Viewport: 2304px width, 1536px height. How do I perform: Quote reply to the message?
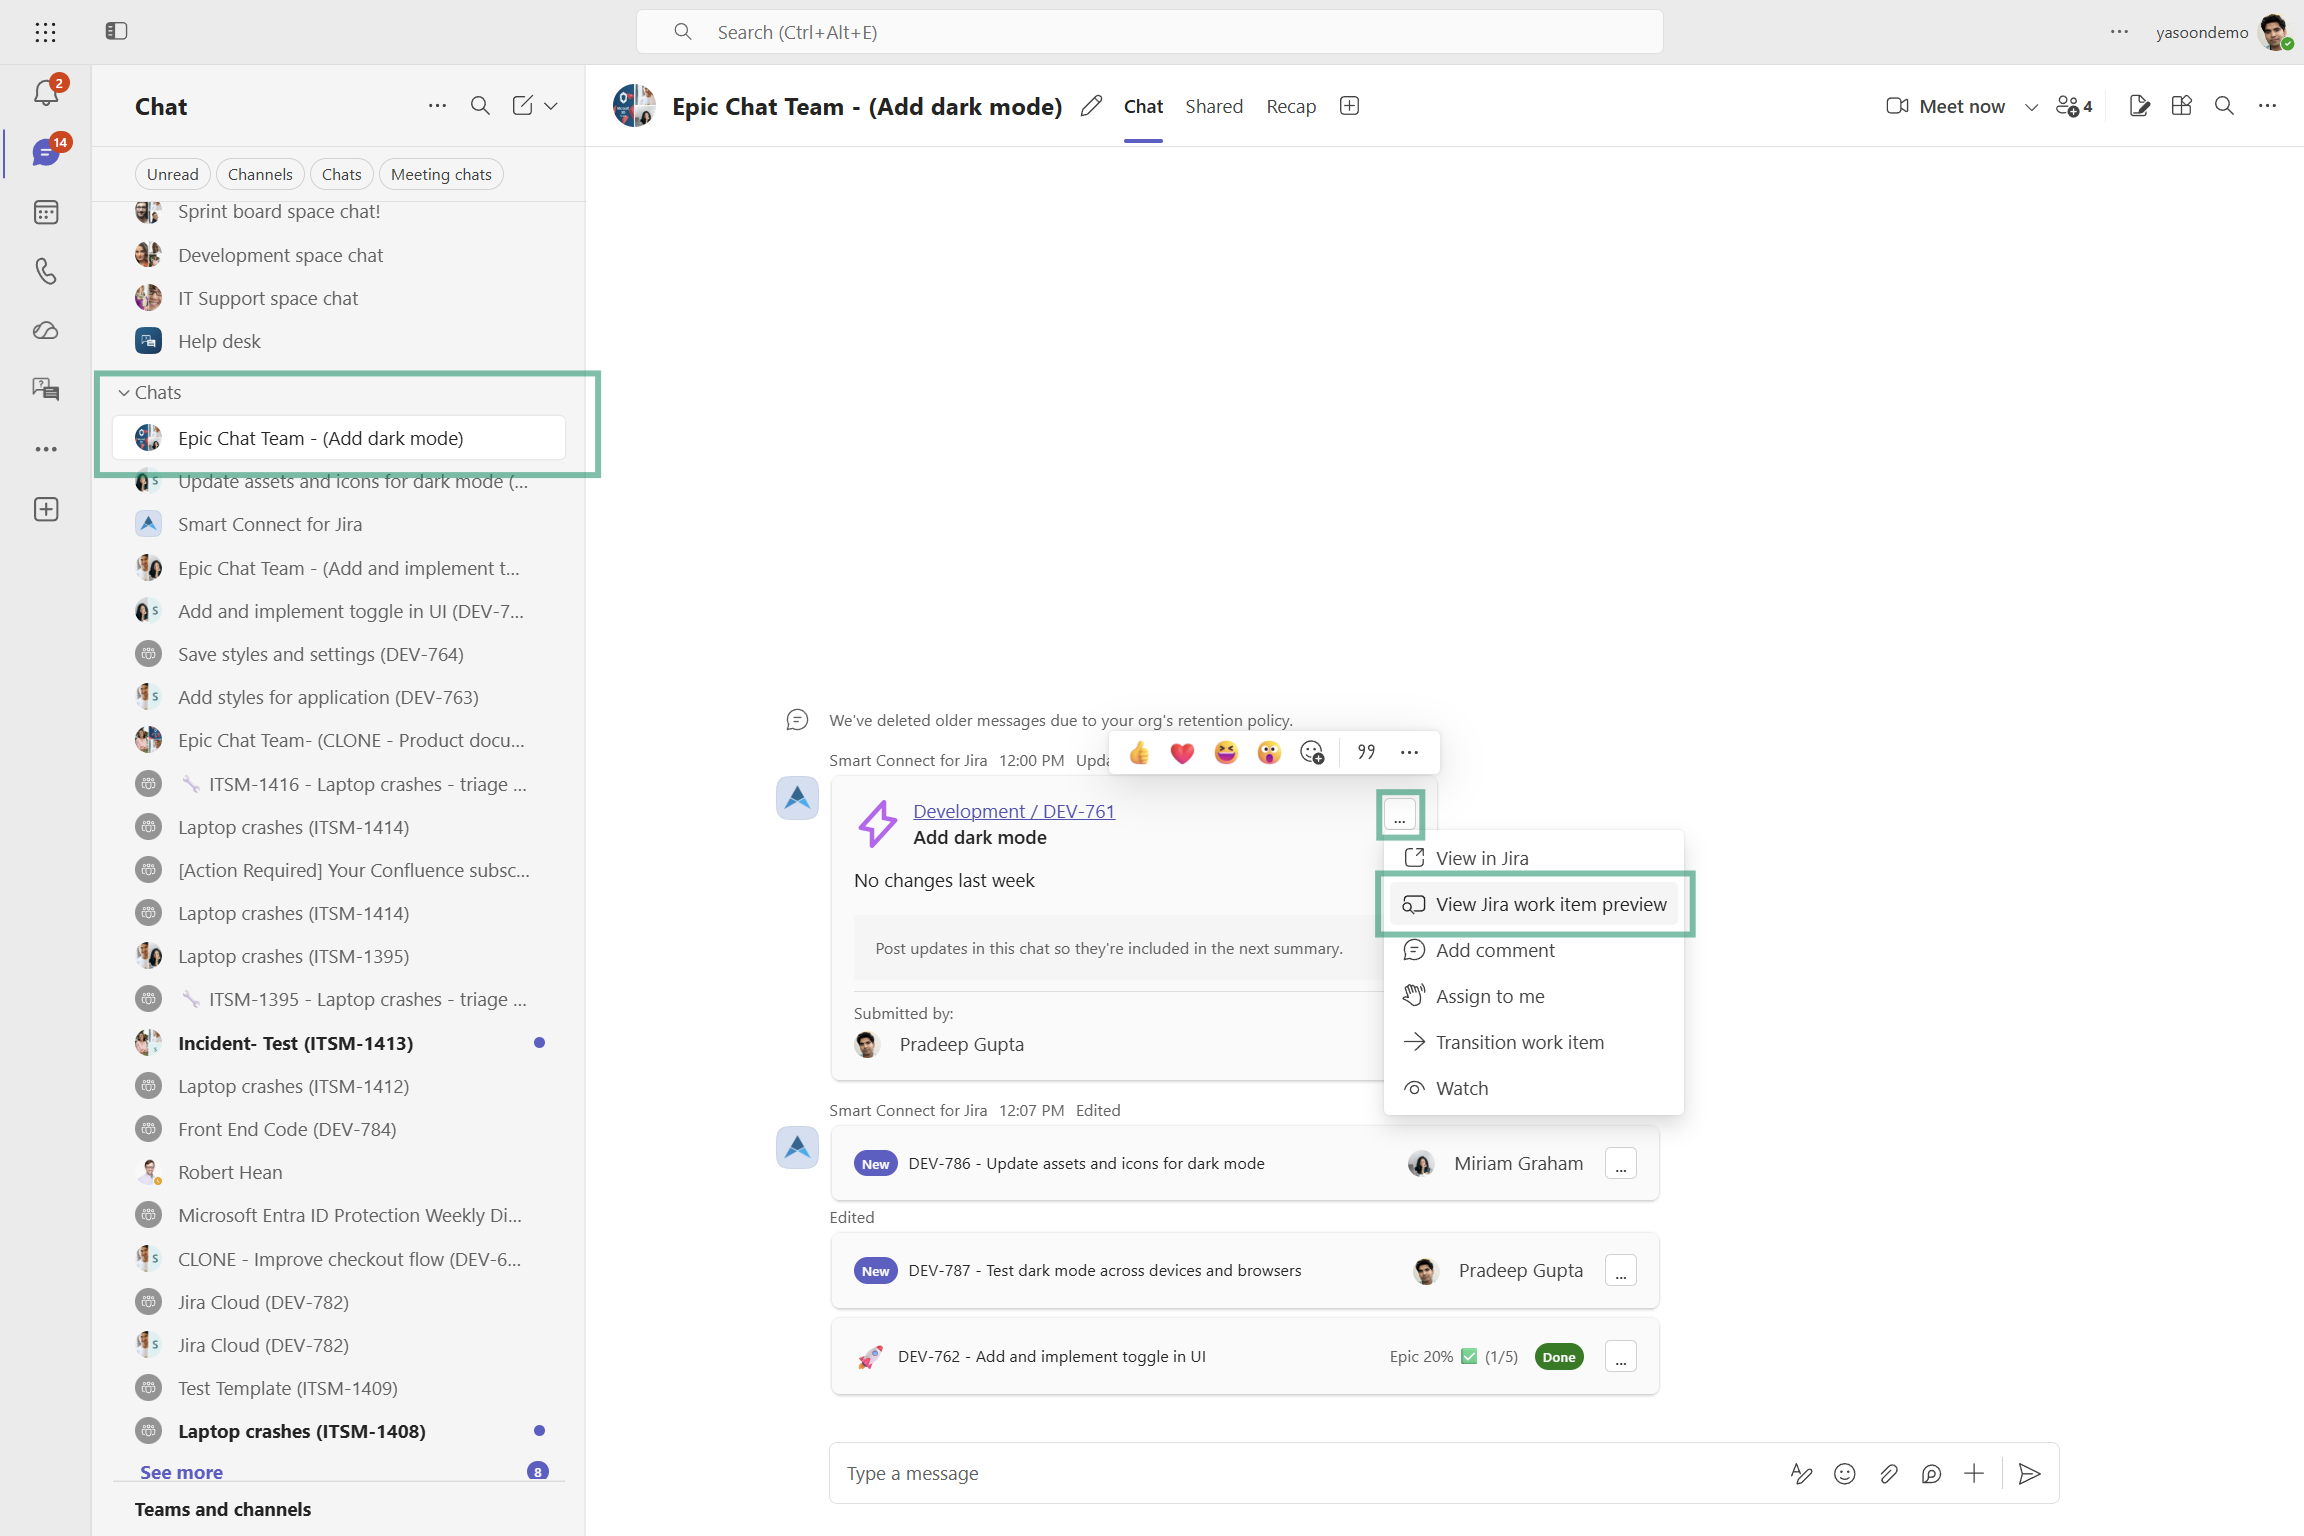[x=1366, y=752]
